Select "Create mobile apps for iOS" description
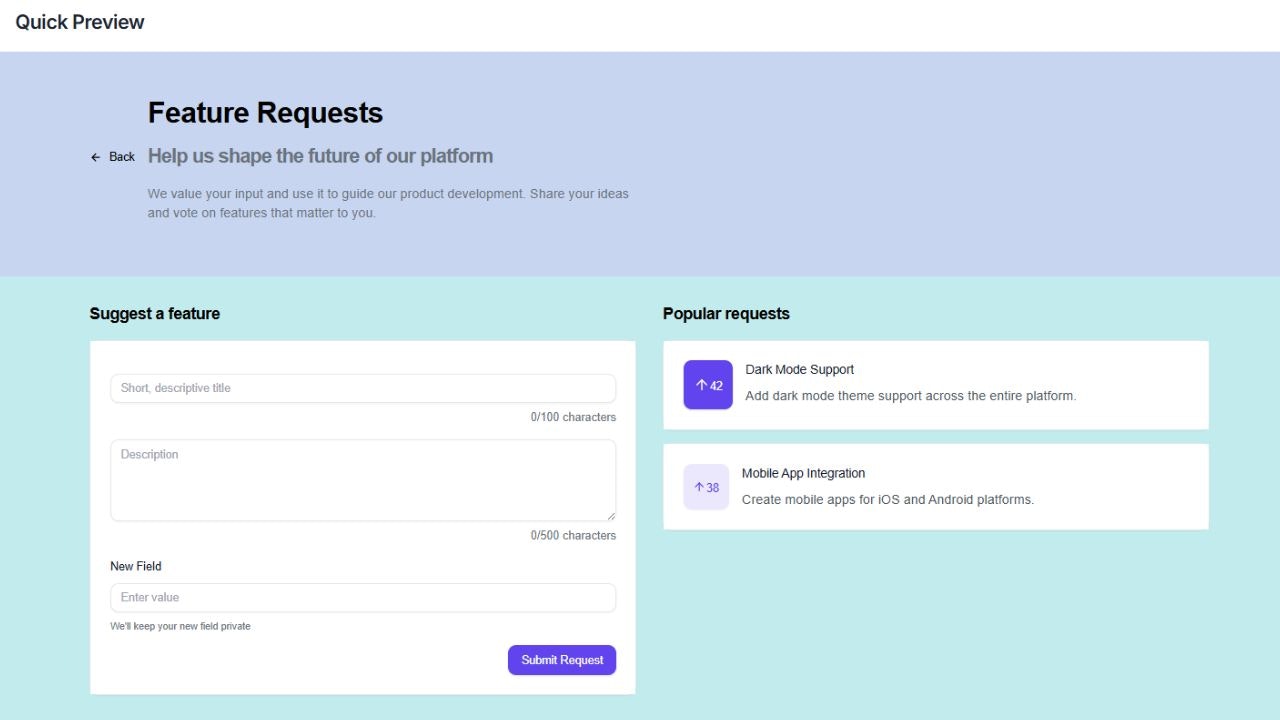This screenshot has height=720, width=1280. pyautogui.click(x=888, y=499)
